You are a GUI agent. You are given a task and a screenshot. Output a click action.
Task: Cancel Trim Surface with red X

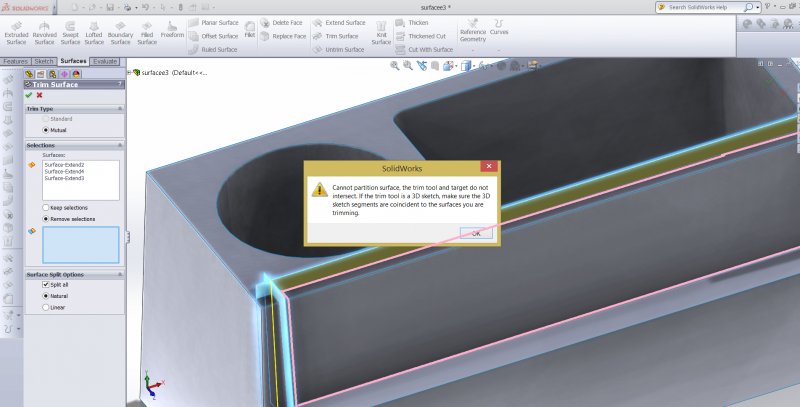(x=39, y=95)
